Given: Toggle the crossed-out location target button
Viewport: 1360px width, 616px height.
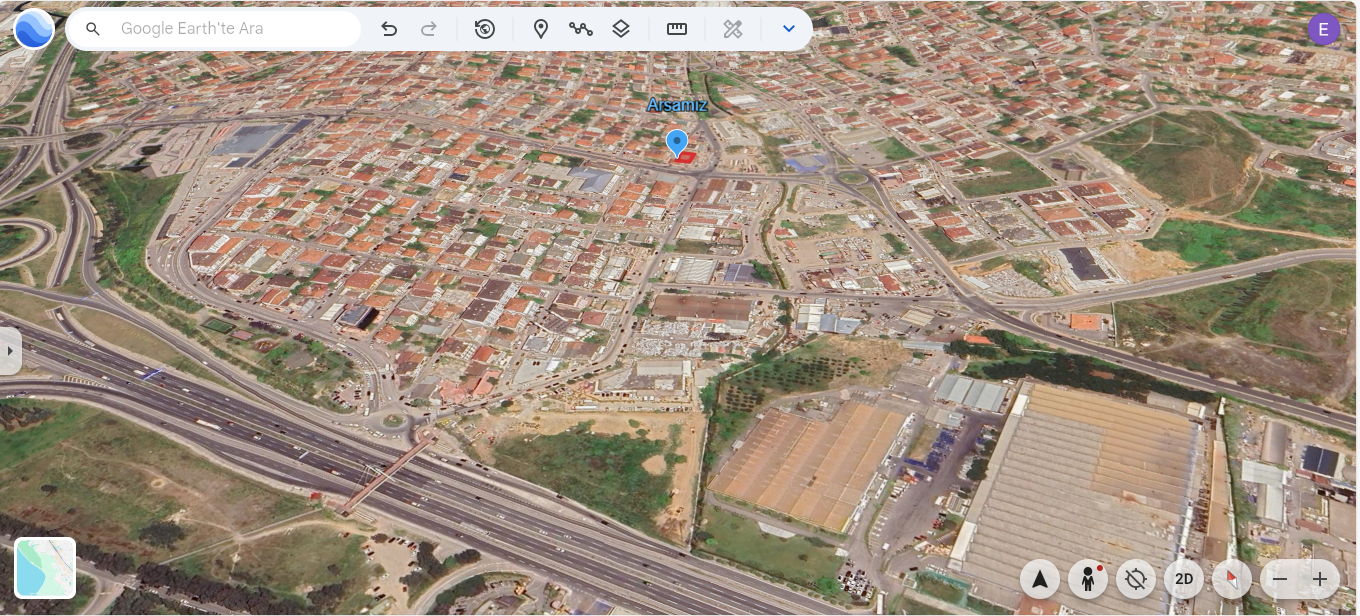Looking at the screenshot, I should (x=1136, y=579).
